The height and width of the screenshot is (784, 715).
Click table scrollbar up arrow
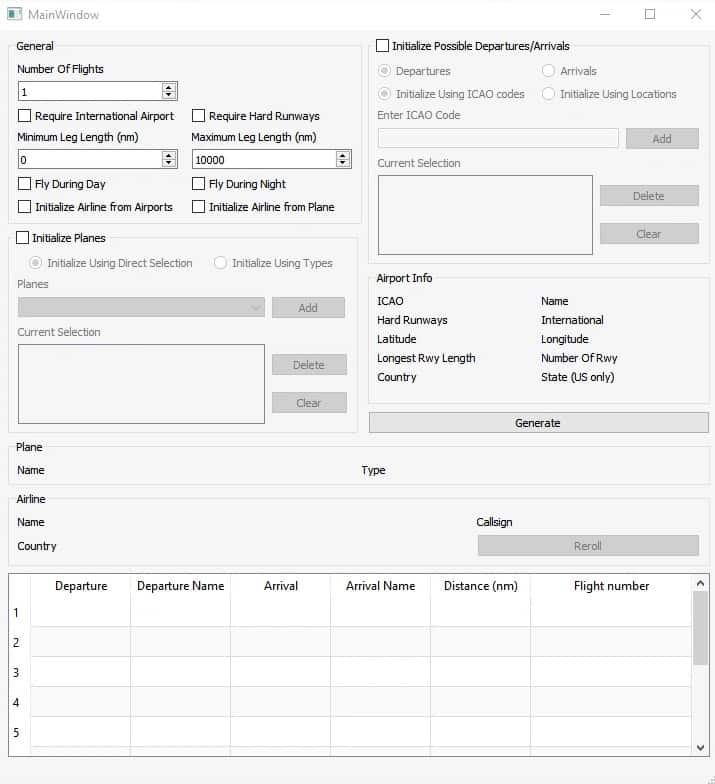700,583
